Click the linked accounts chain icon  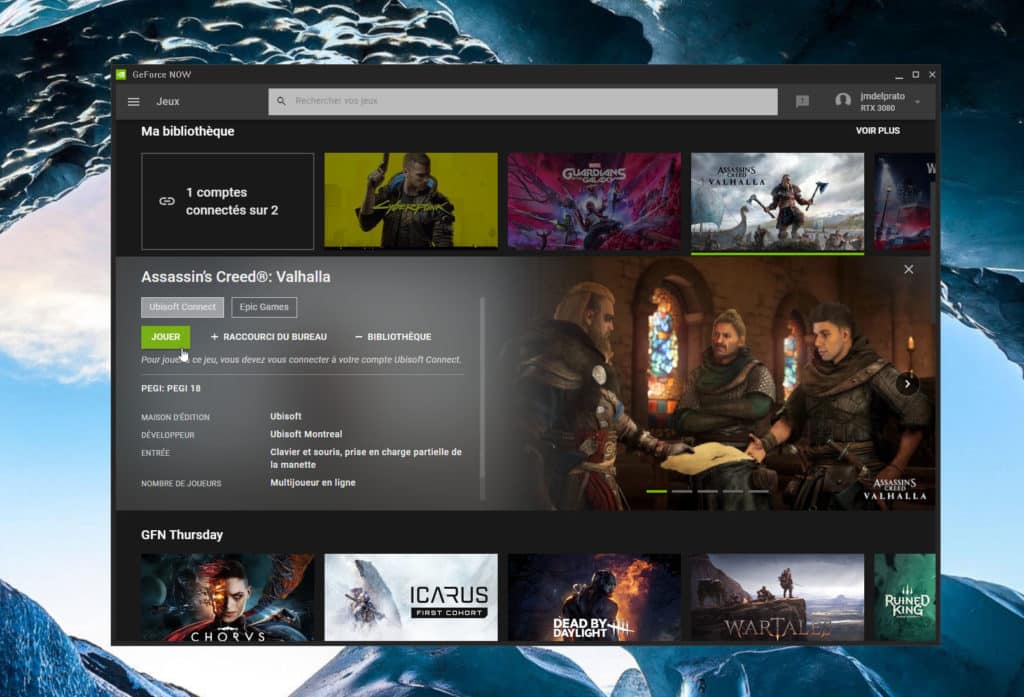167,201
